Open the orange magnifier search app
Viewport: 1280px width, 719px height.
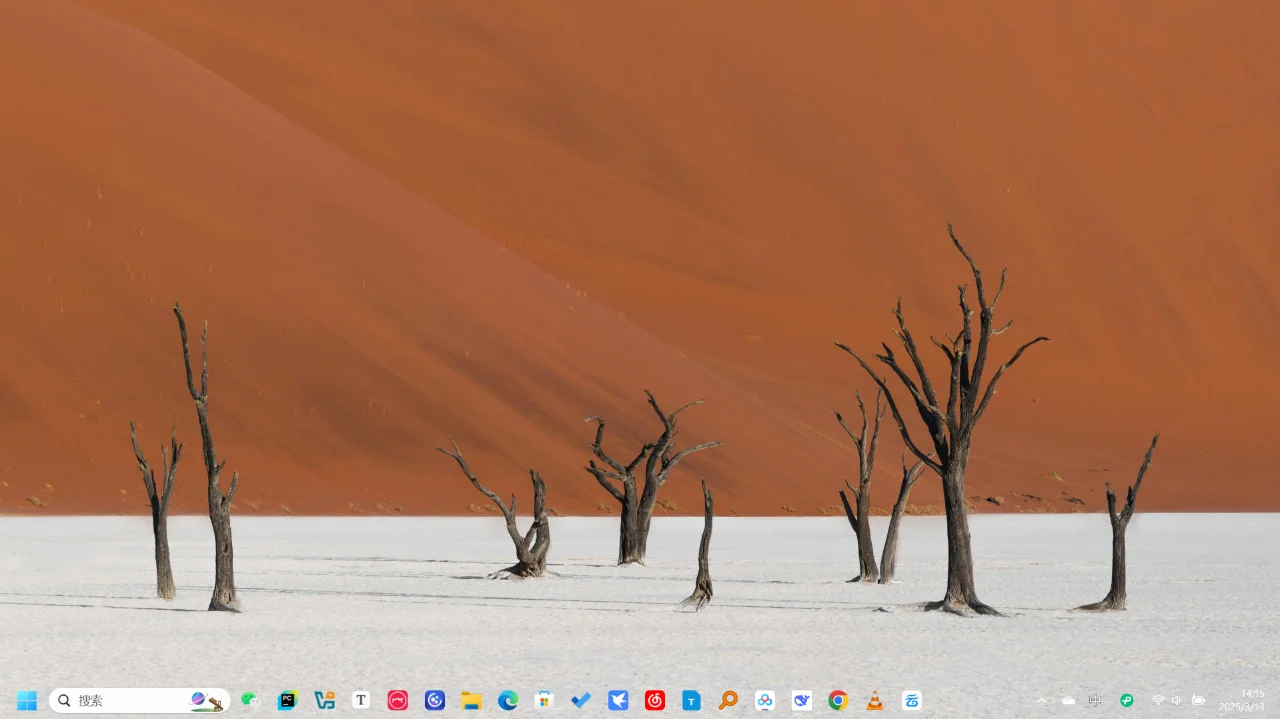(x=728, y=700)
